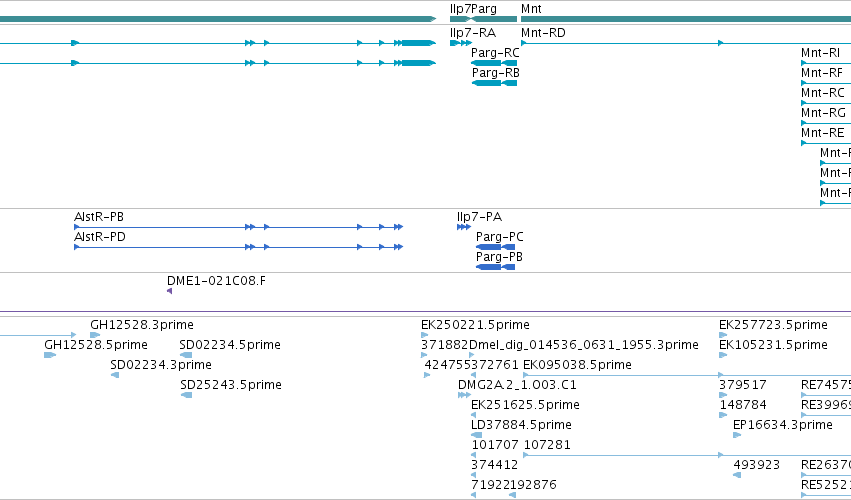
Task: Select the EK251625.5prime EST label
Action: pyautogui.click(x=525, y=406)
